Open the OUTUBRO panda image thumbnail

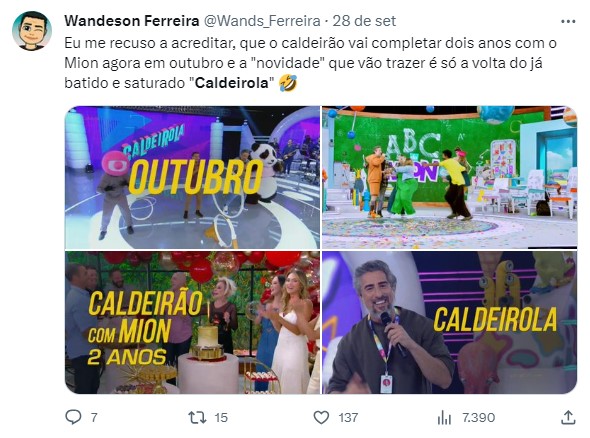[x=192, y=177]
